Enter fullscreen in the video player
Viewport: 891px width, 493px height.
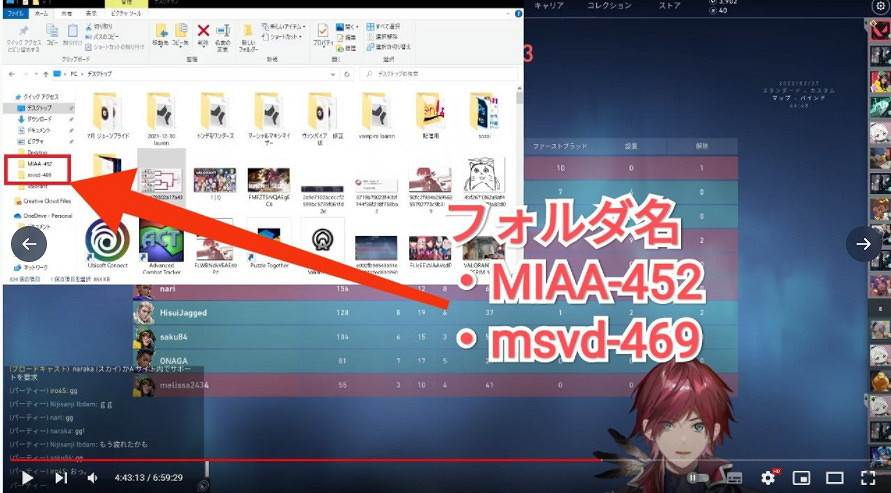pos(868,478)
